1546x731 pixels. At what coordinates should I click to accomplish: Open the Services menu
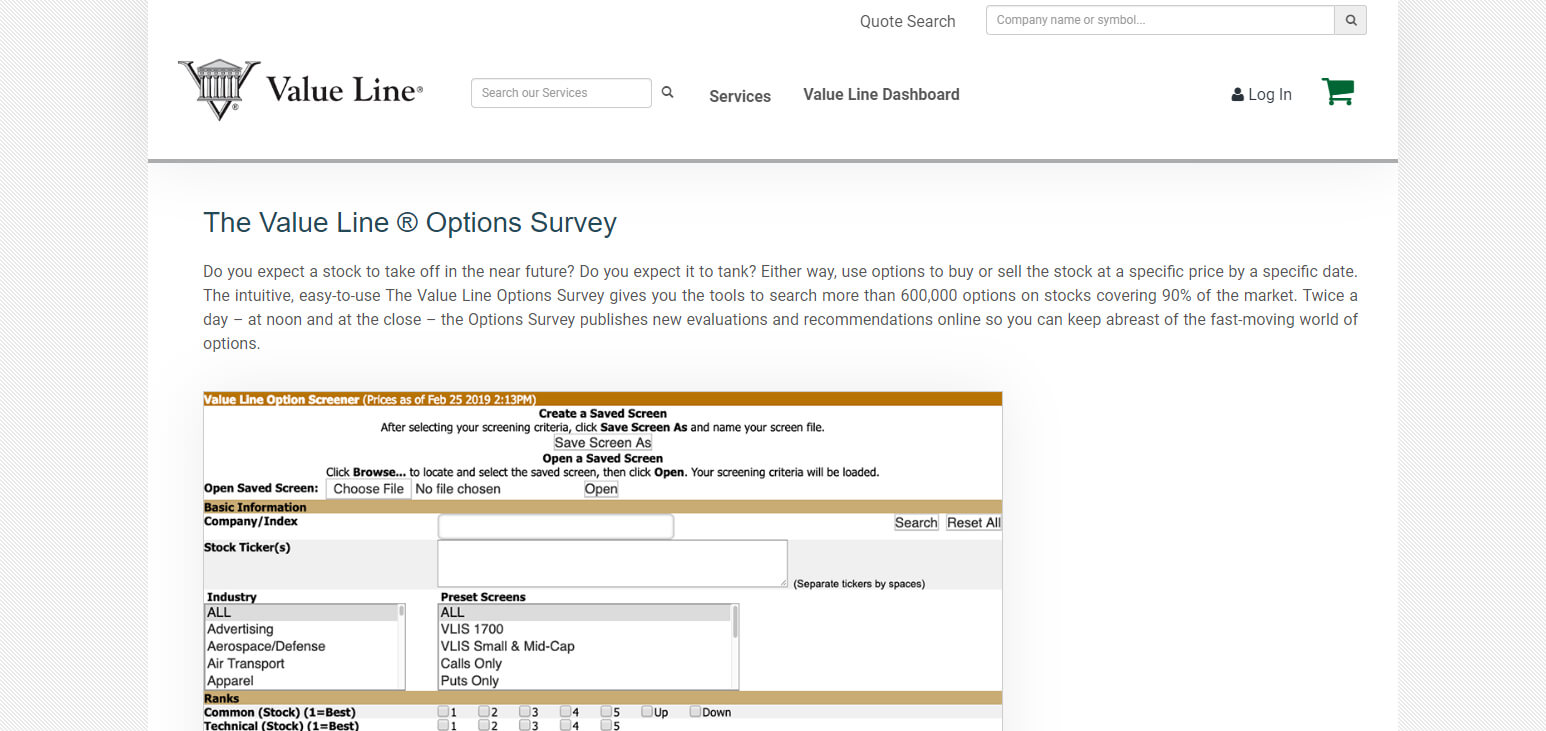click(x=740, y=96)
